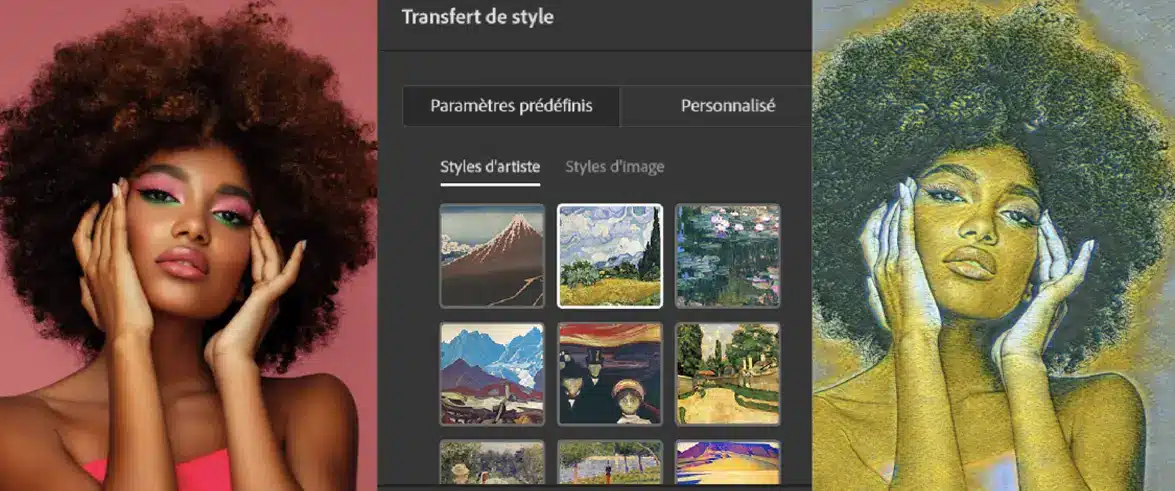Click the Transfert de style panel title
The height and width of the screenshot is (491, 1175).
[477, 17]
